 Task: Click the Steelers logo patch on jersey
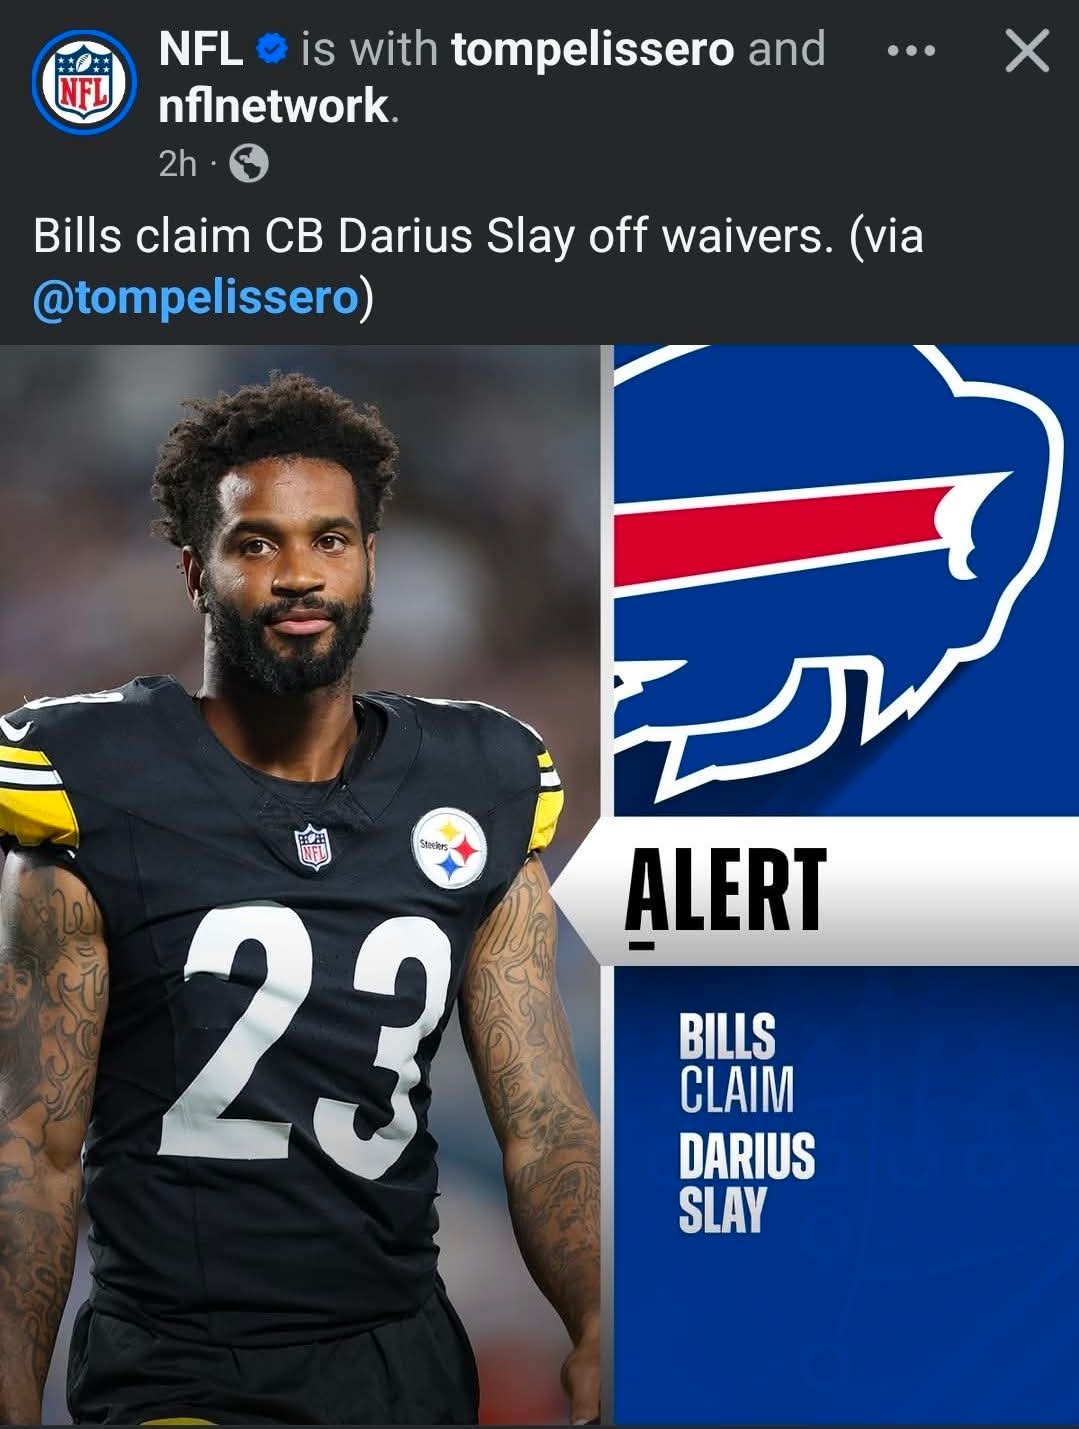449,847
